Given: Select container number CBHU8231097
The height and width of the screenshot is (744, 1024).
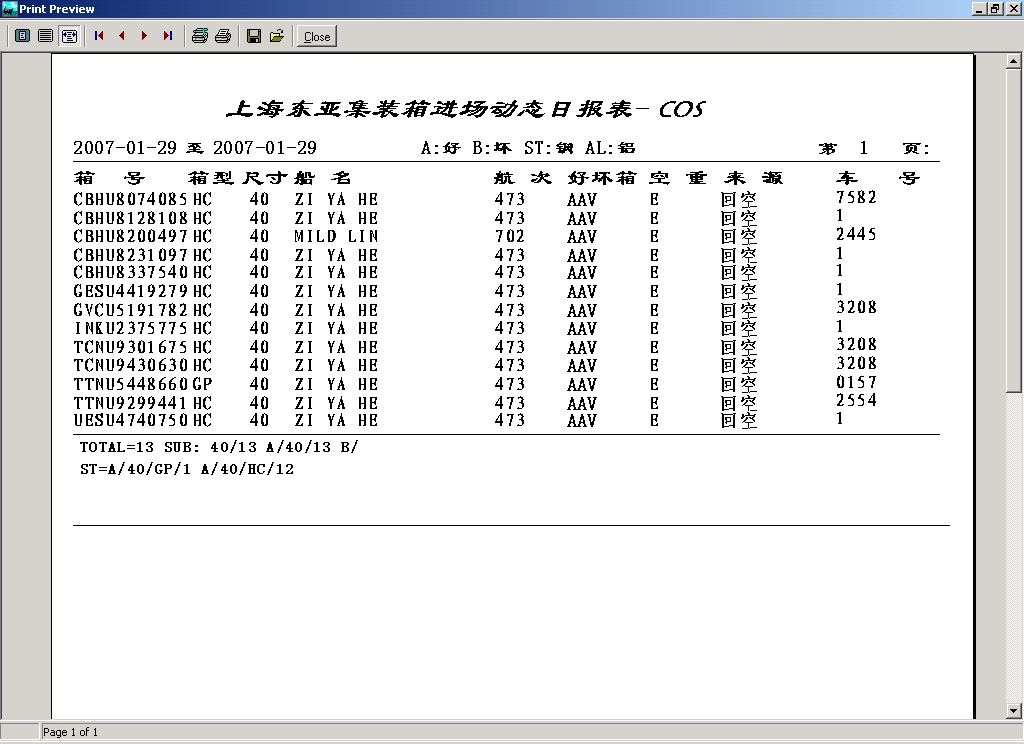Looking at the screenshot, I should [x=131, y=255].
